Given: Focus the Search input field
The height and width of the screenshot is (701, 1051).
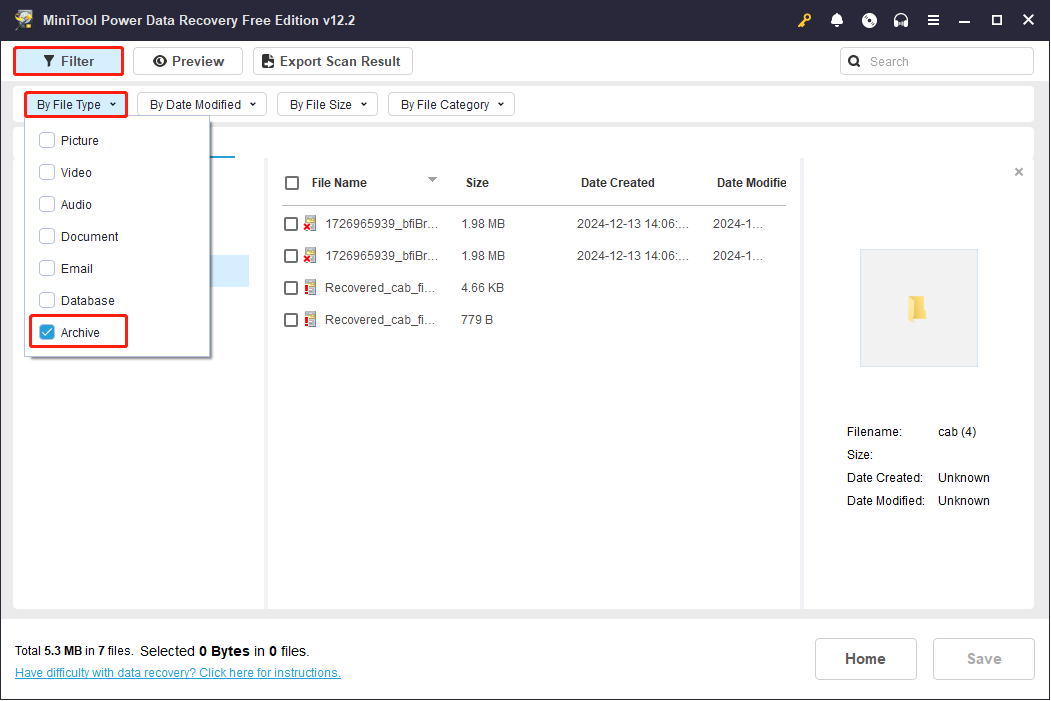Looking at the screenshot, I should pyautogui.click(x=936, y=61).
